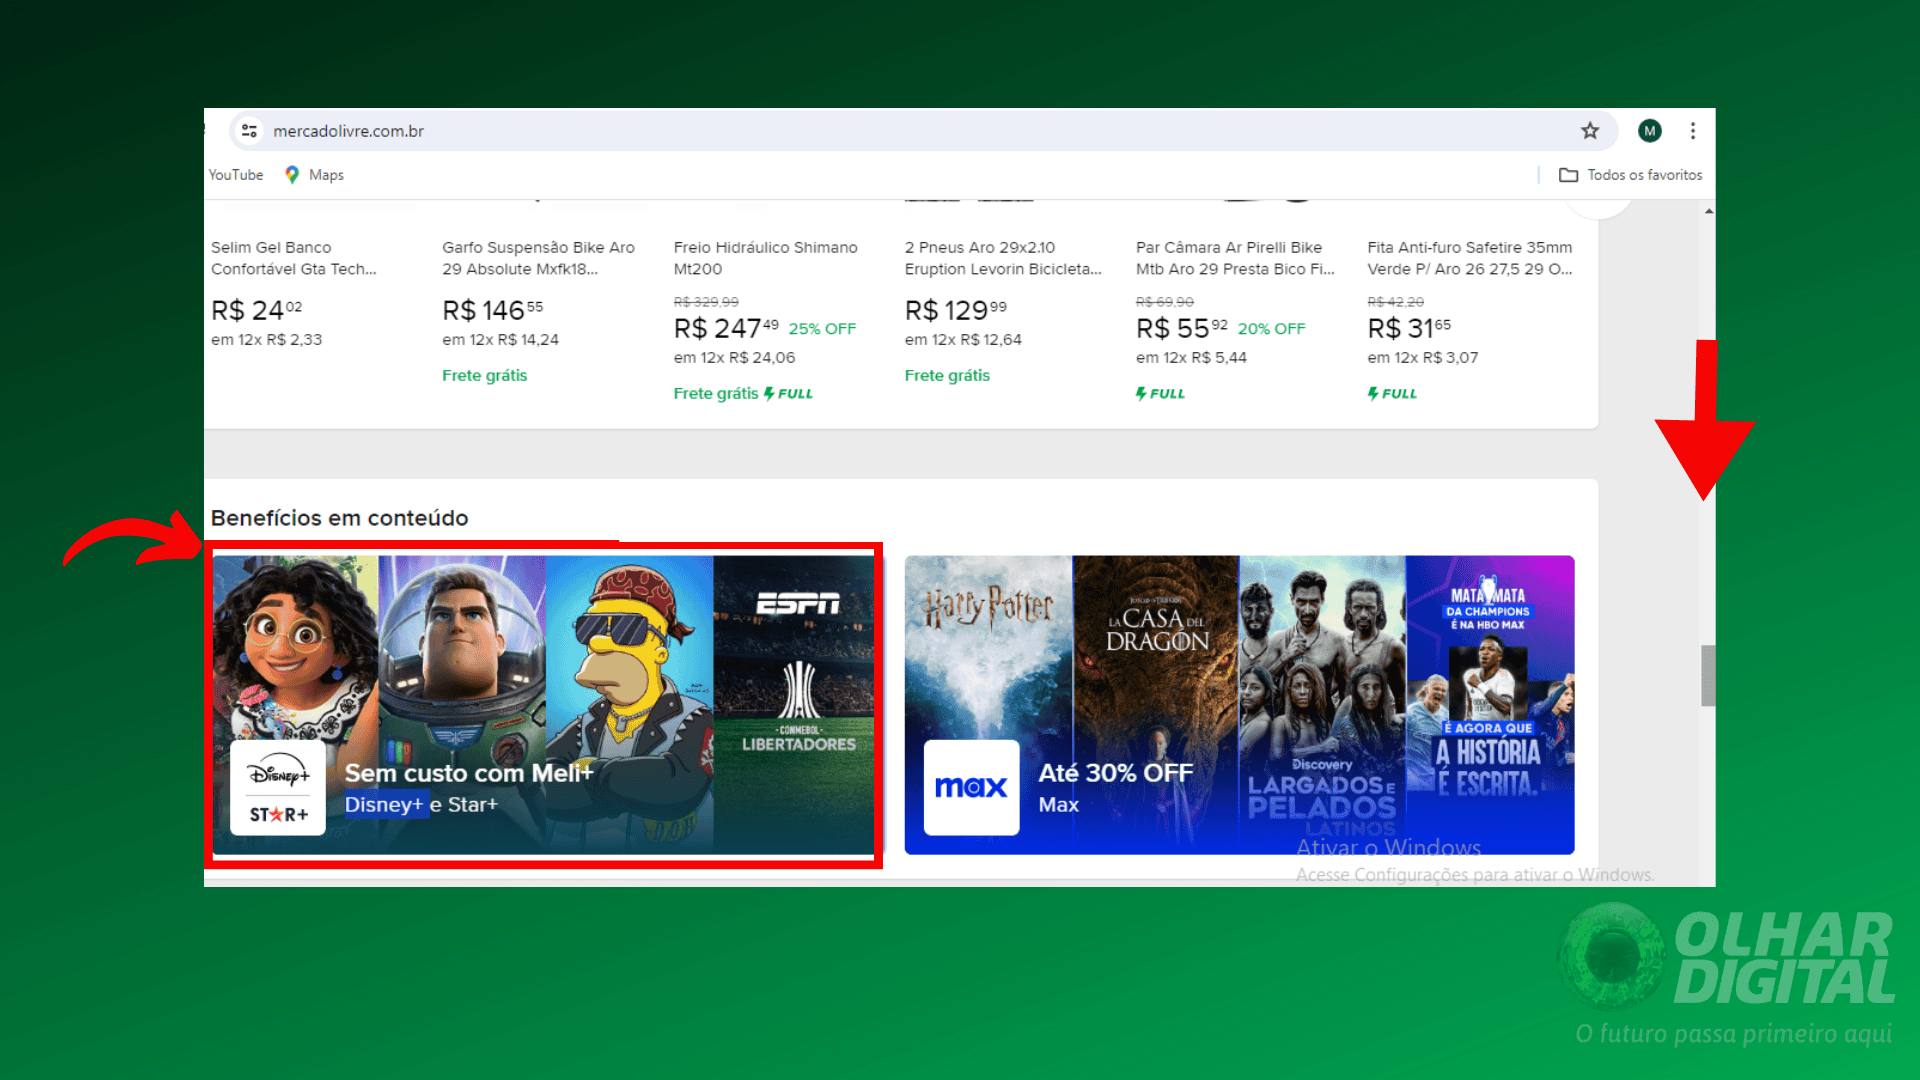Click the Benefícios em conteúdo heading
1920x1080 pixels.
tap(339, 518)
